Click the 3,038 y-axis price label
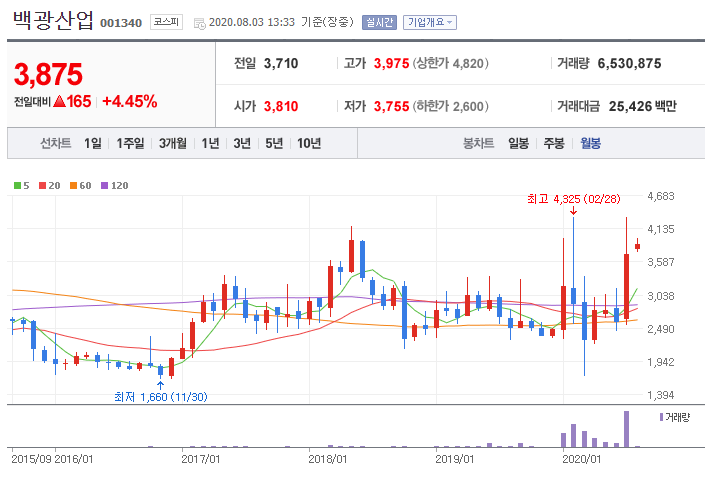705x481 pixels. point(660,296)
